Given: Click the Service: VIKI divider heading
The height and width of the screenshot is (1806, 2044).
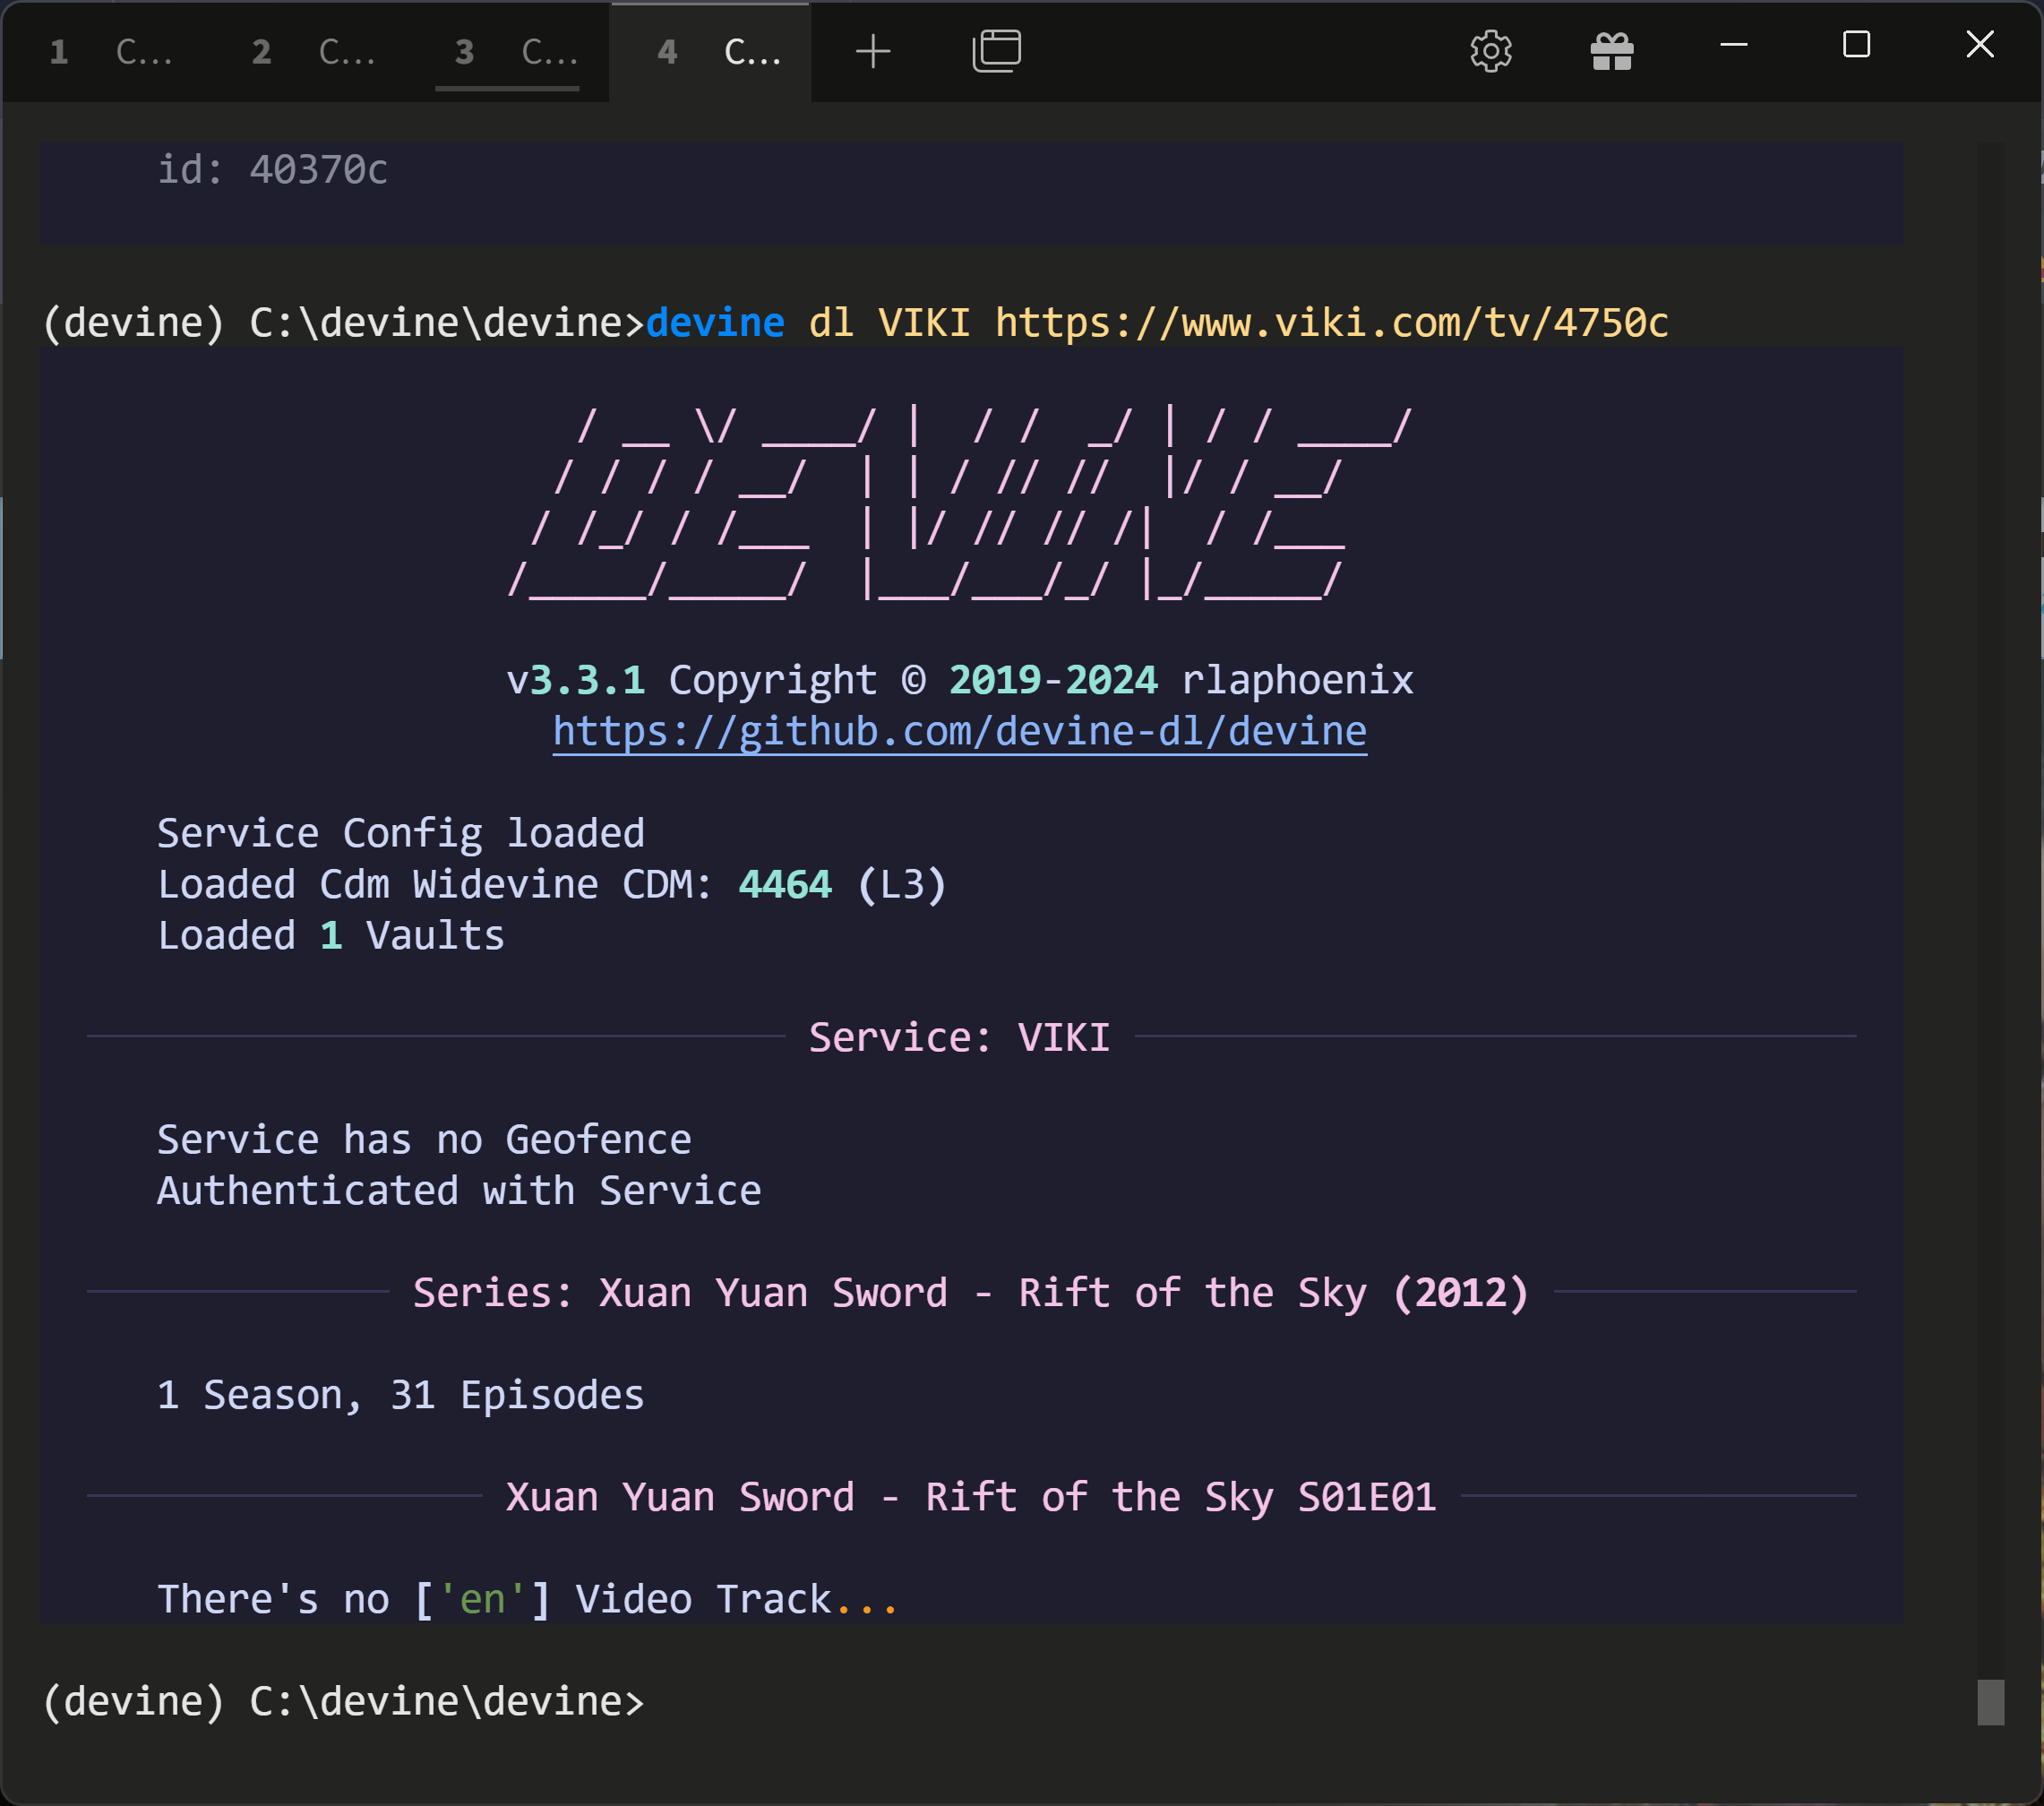Looking at the screenshot, I should pos(959,1037).
